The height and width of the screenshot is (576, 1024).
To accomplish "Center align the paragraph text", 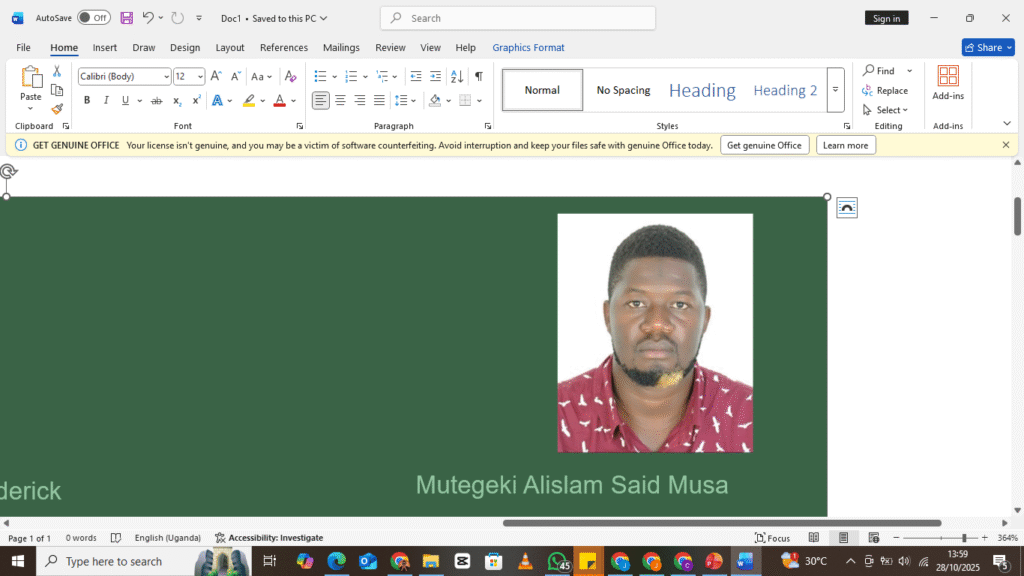I will coord(340,100).
